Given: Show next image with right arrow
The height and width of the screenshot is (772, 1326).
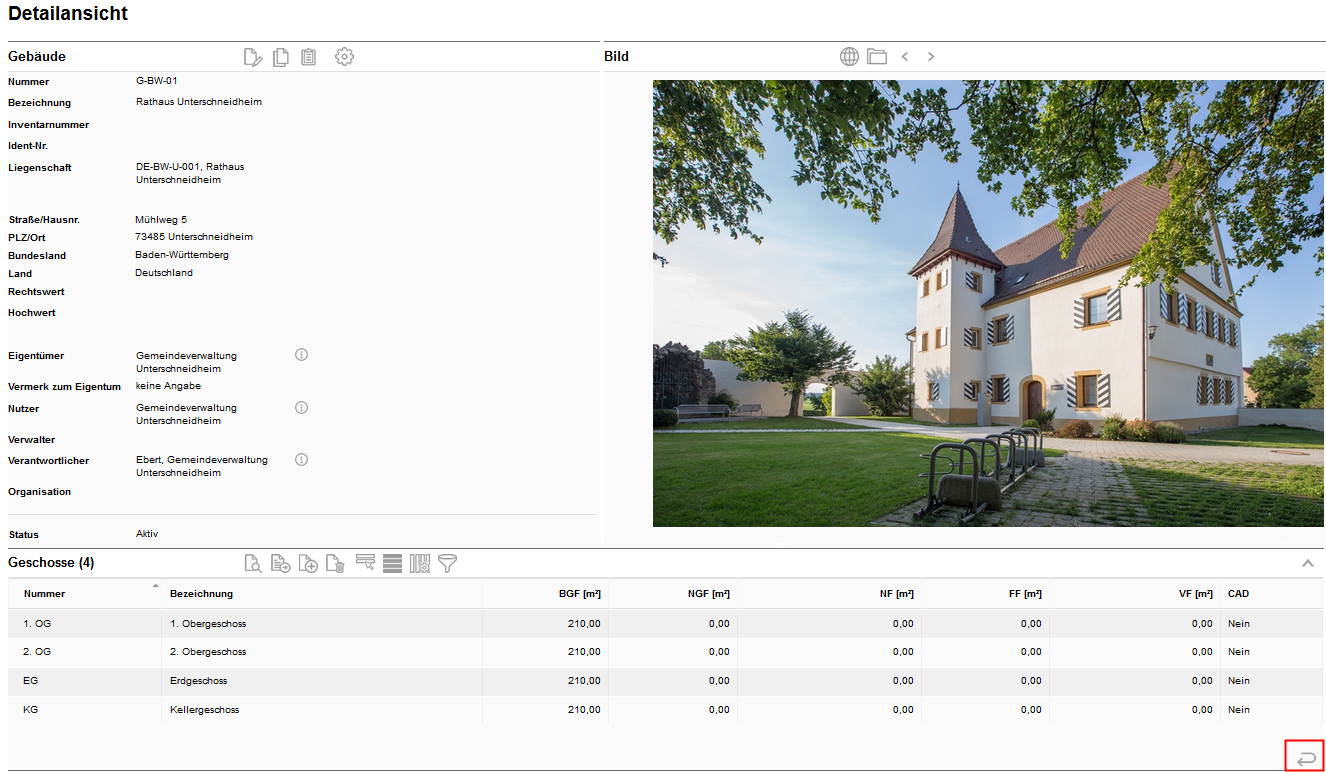Looking at the screenshot, I should pyautogui.click(x=931, y=57).
